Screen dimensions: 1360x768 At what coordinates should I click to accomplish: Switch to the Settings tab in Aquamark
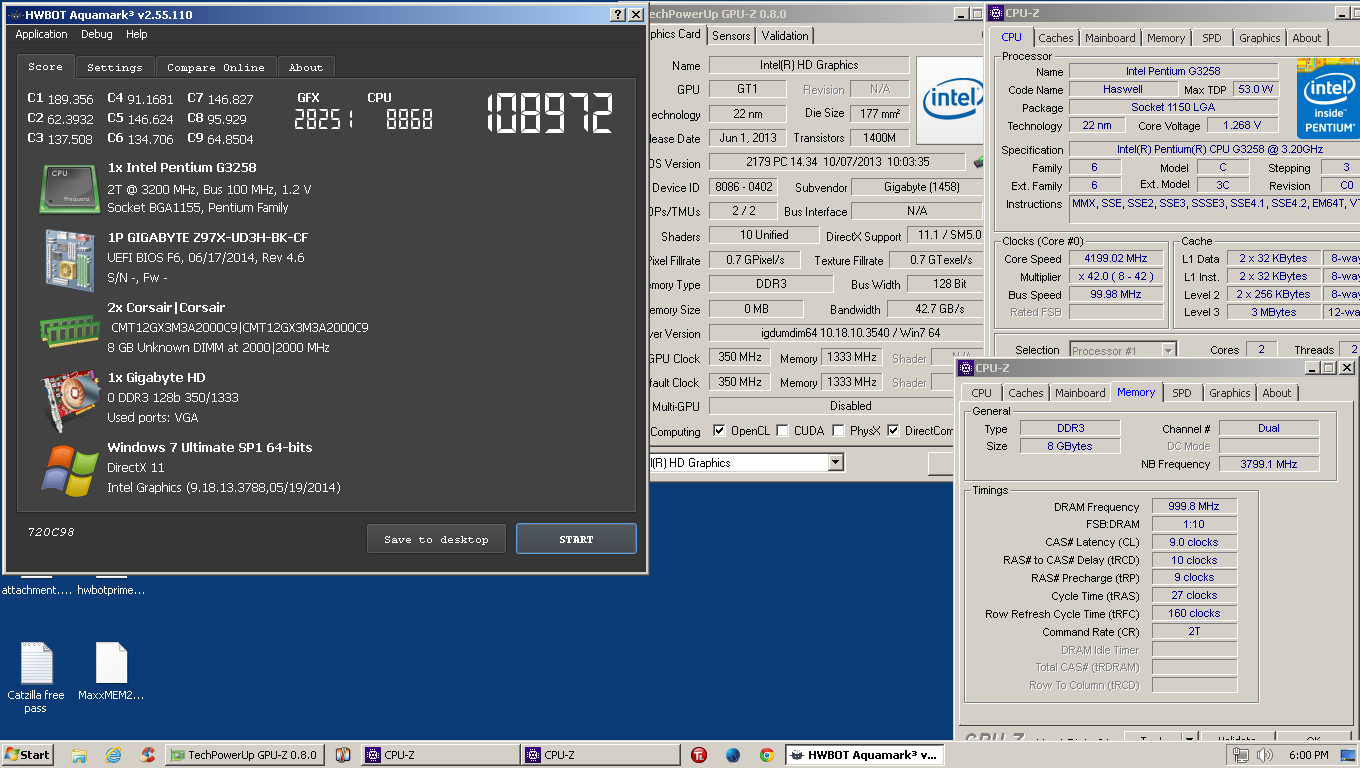click(x=115, y=67)
